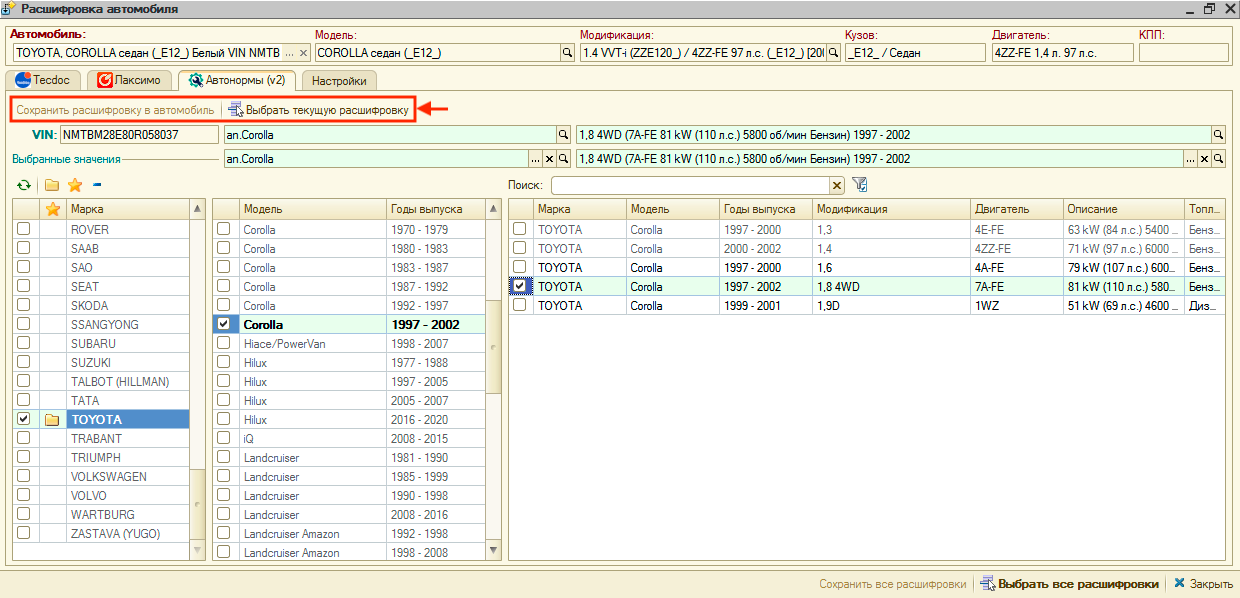Viewport: 1240px width, 598px height.
Task: Click Выбрать все расшифровки button
Action: (1070, 584)
